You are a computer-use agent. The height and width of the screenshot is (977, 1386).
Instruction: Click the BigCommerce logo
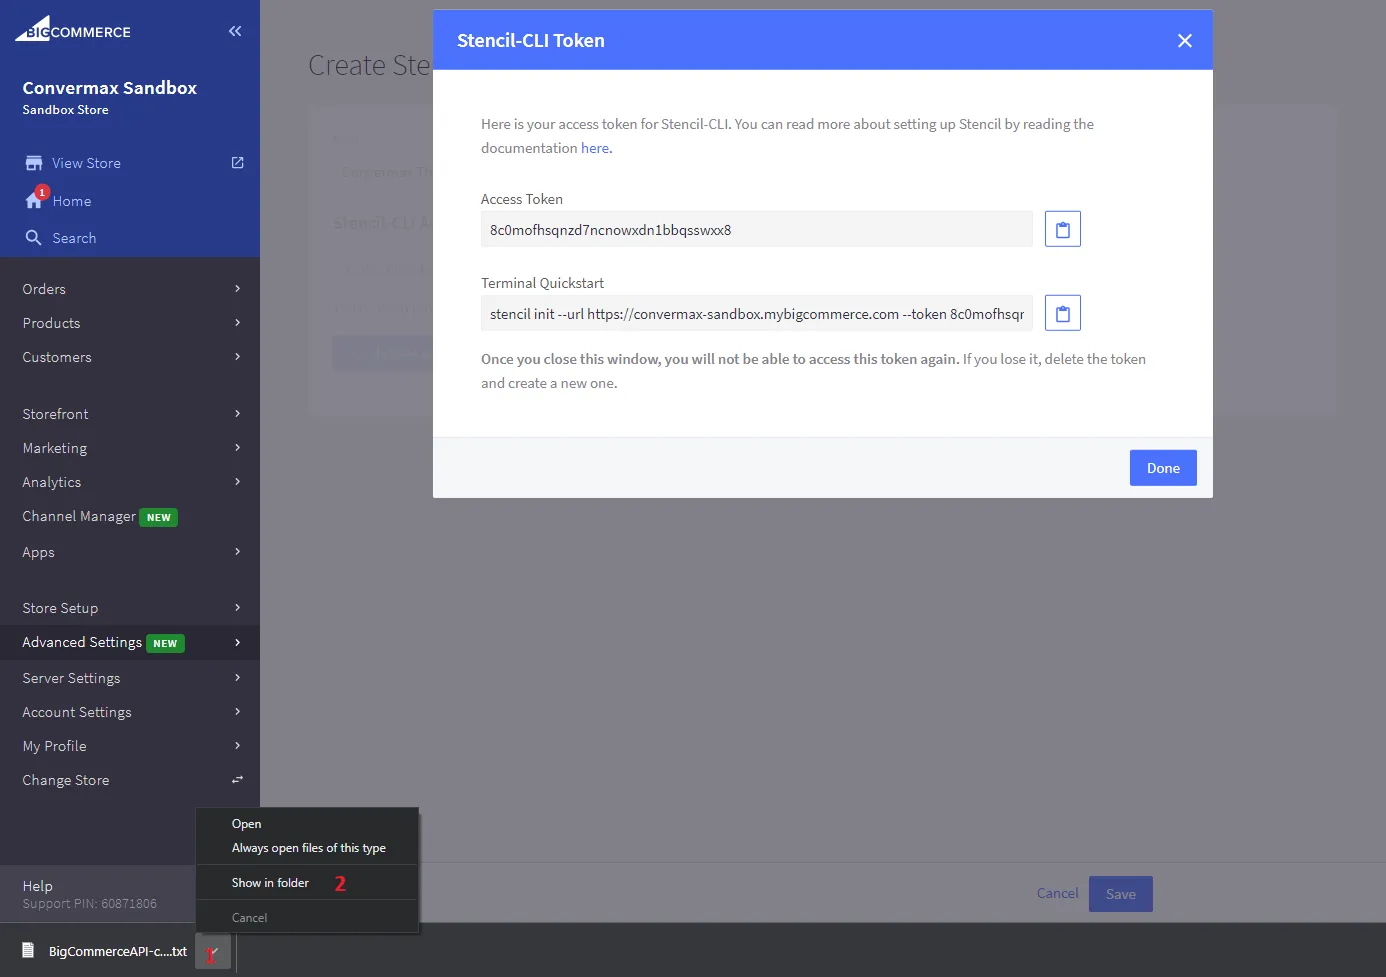coord(73,30)
